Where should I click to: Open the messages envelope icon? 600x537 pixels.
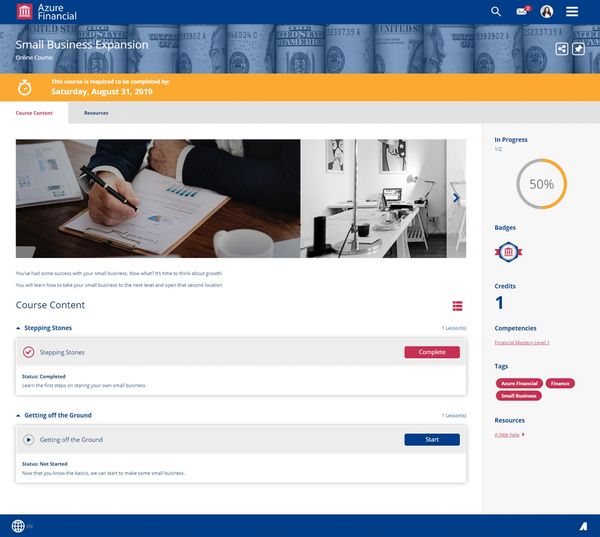(522, 11)
